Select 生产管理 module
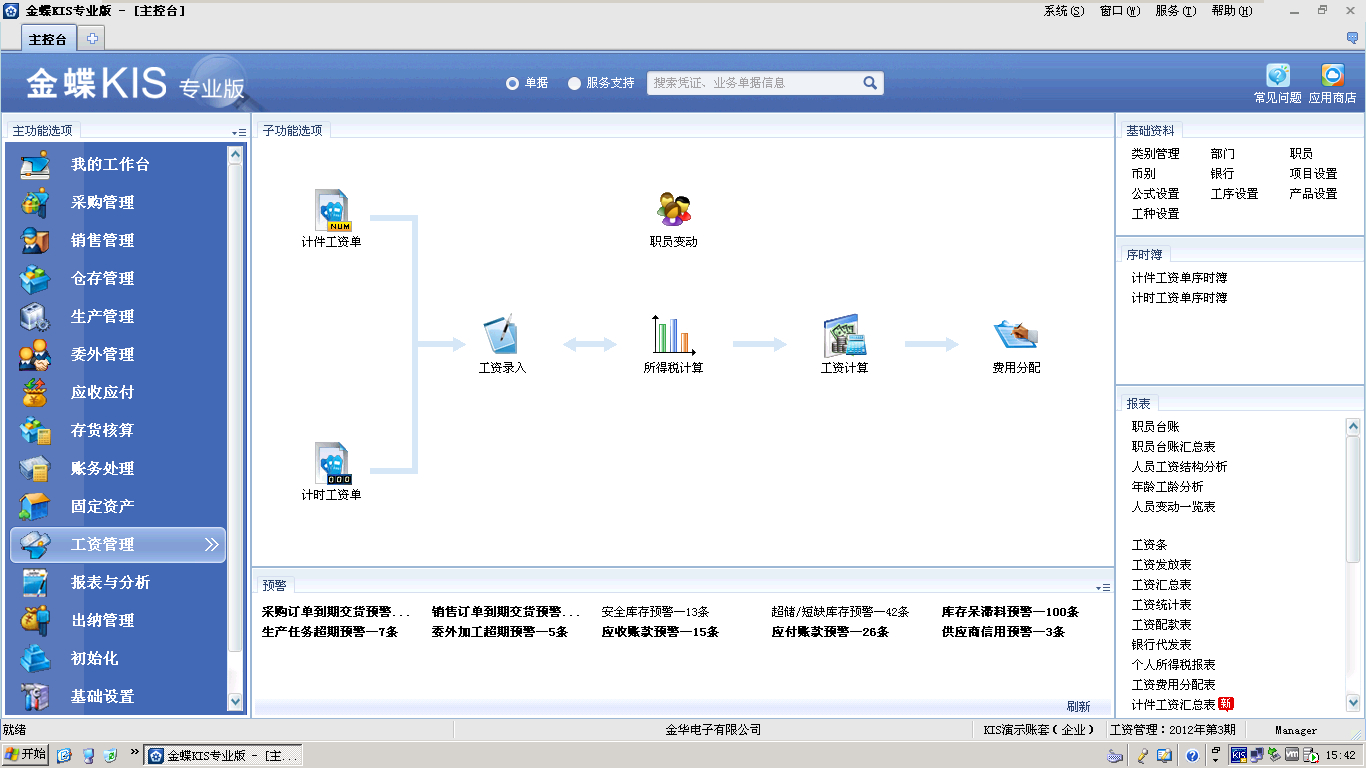The image size is (1366, 768). [x=102, y=316]
